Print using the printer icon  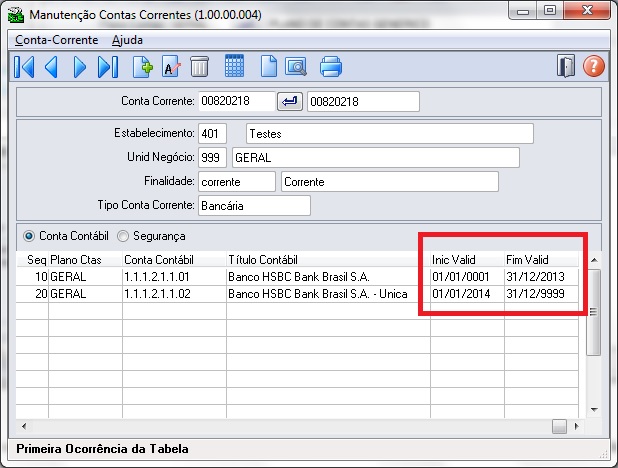coord(331,66)
